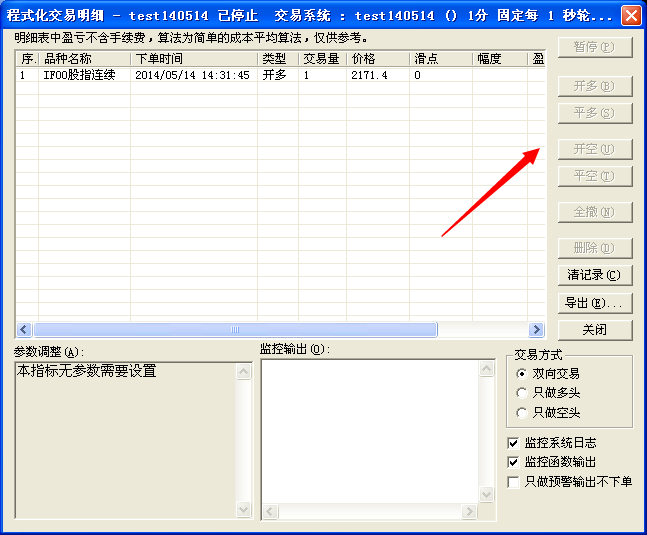Click the 导出(E)... button
Image resolution: width=647 pixels, height=535 pixels.
coord(595,303)
